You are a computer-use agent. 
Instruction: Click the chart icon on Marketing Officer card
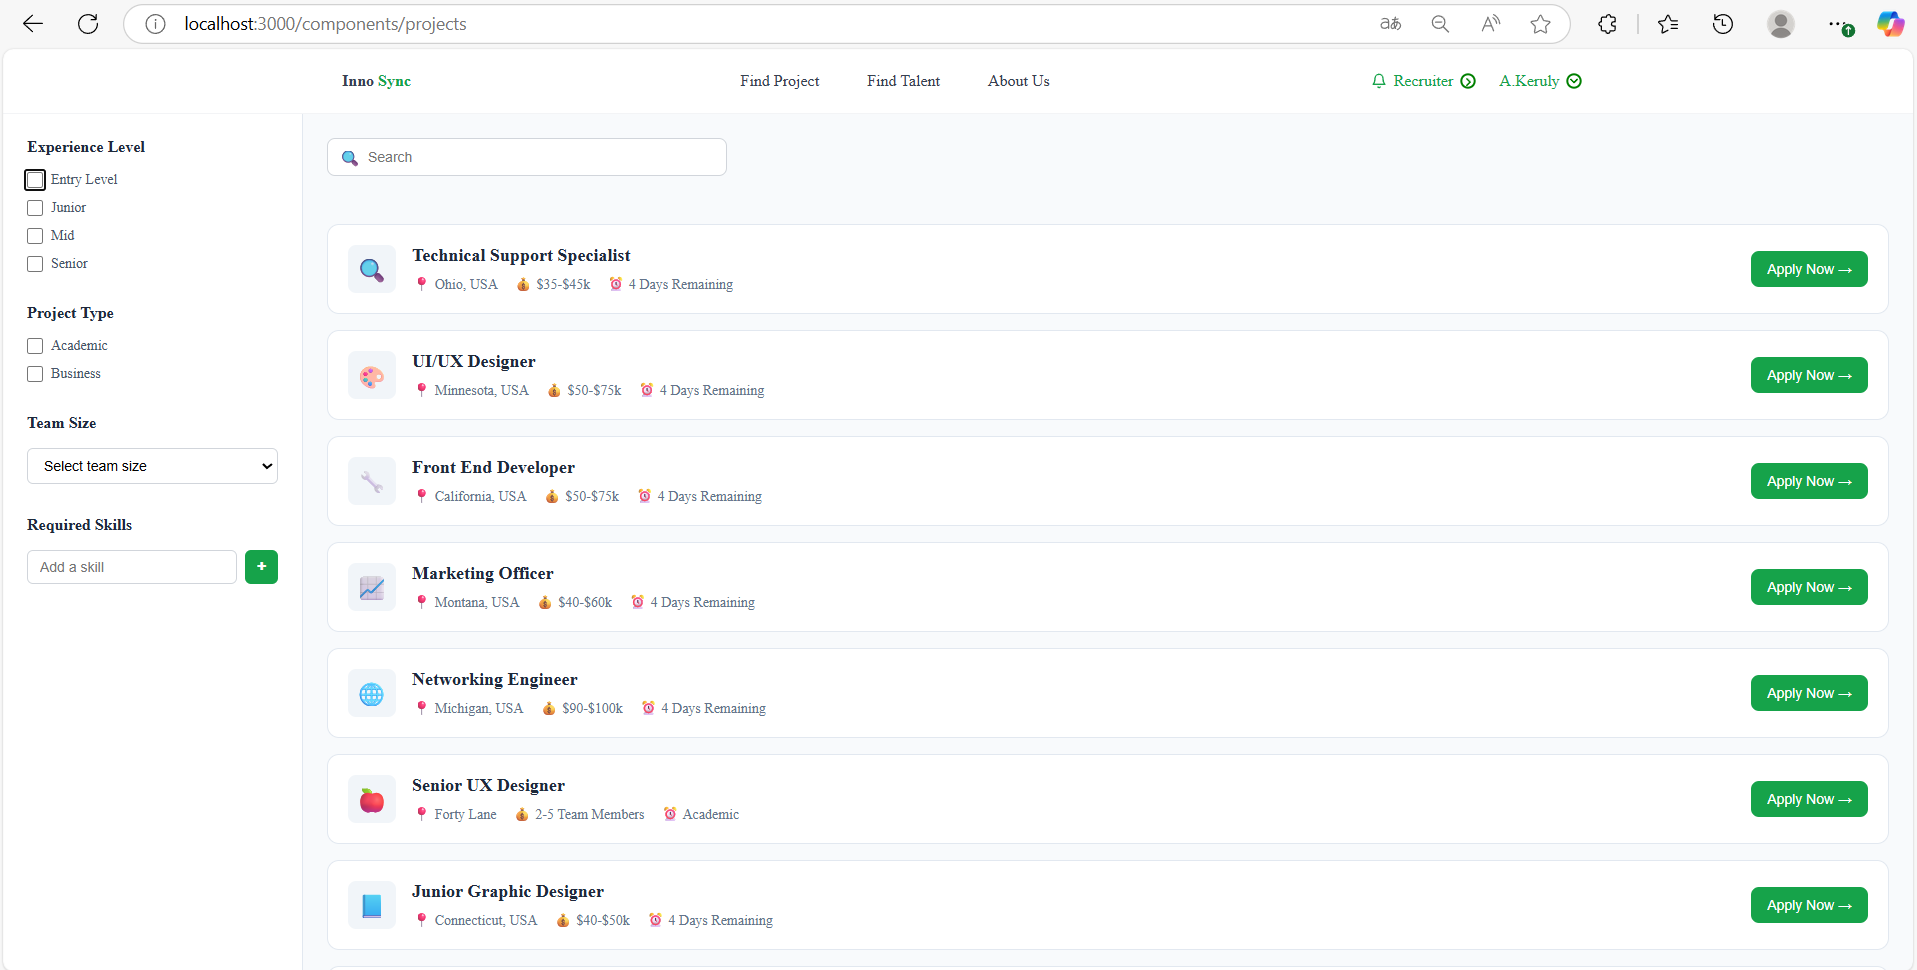point(371,587)
